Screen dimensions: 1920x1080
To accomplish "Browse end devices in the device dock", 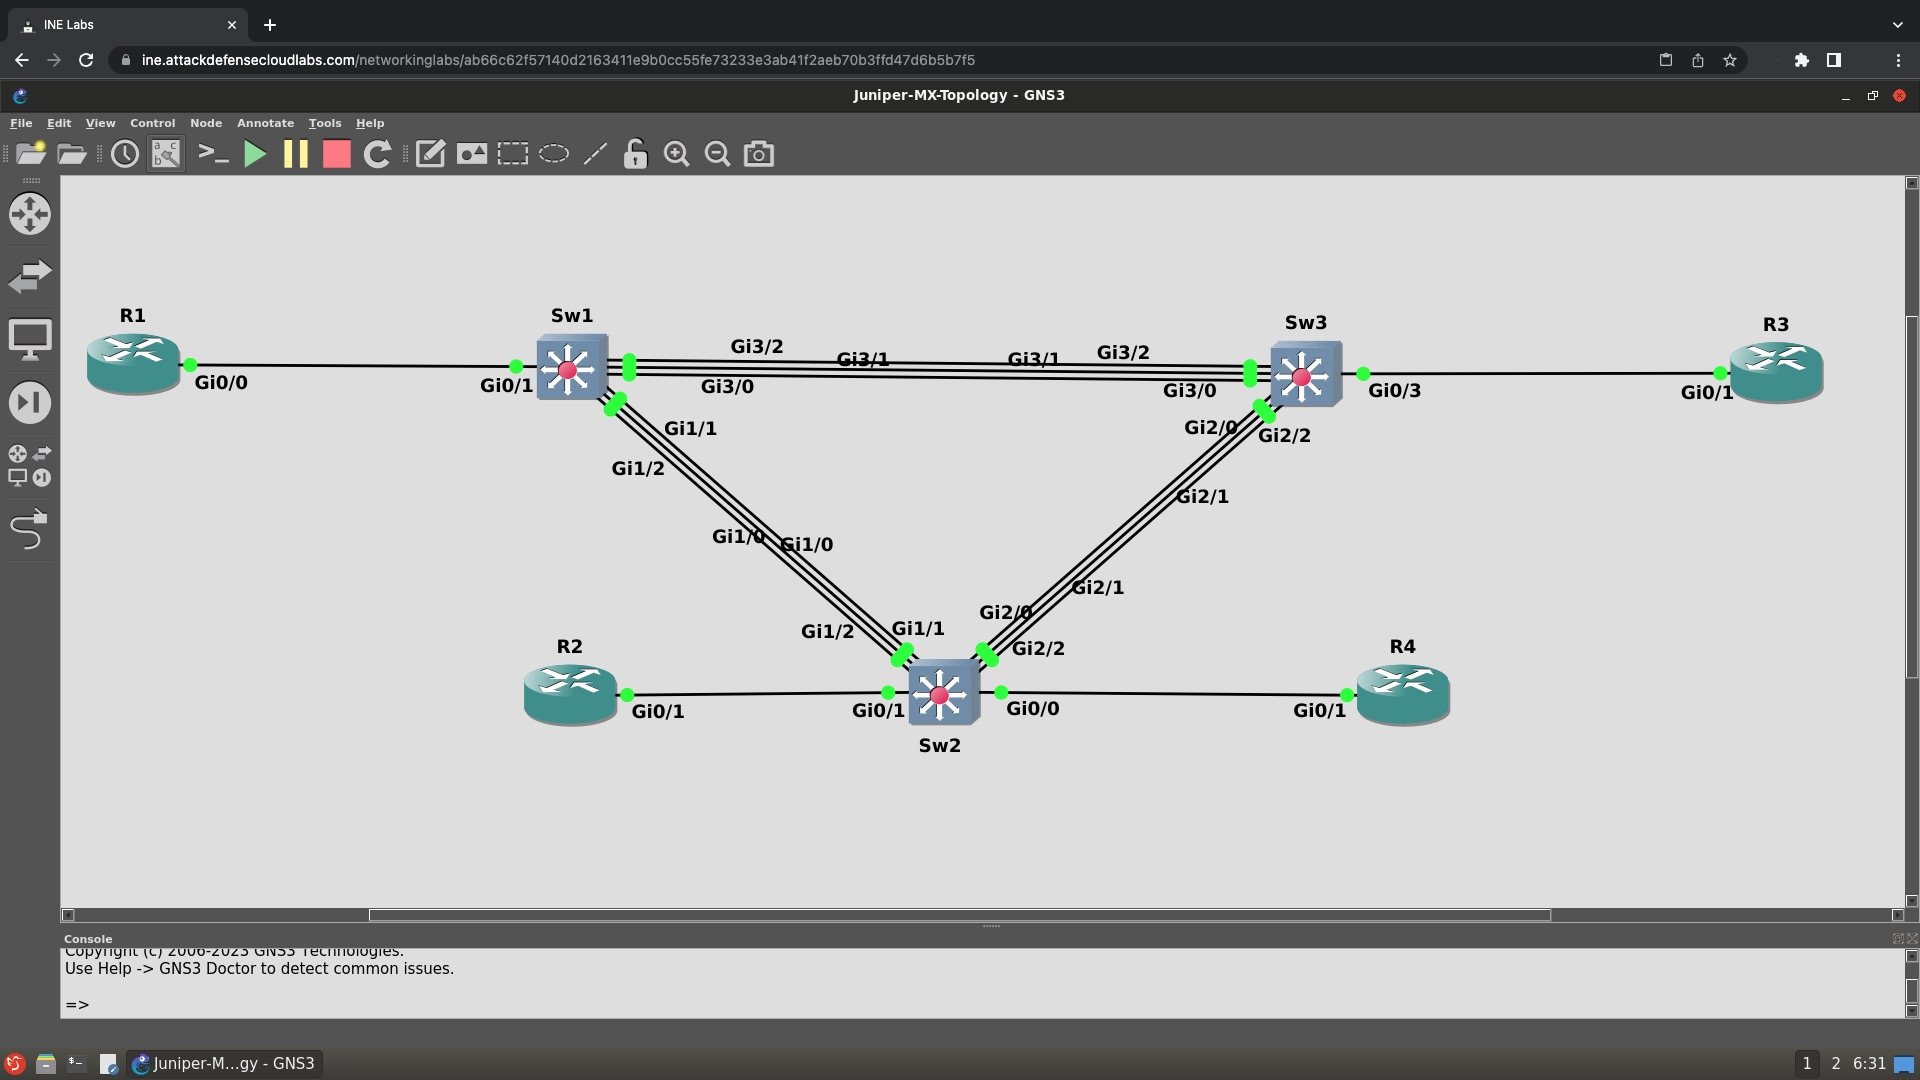I will pyautogui.click(x=30, y=340).
